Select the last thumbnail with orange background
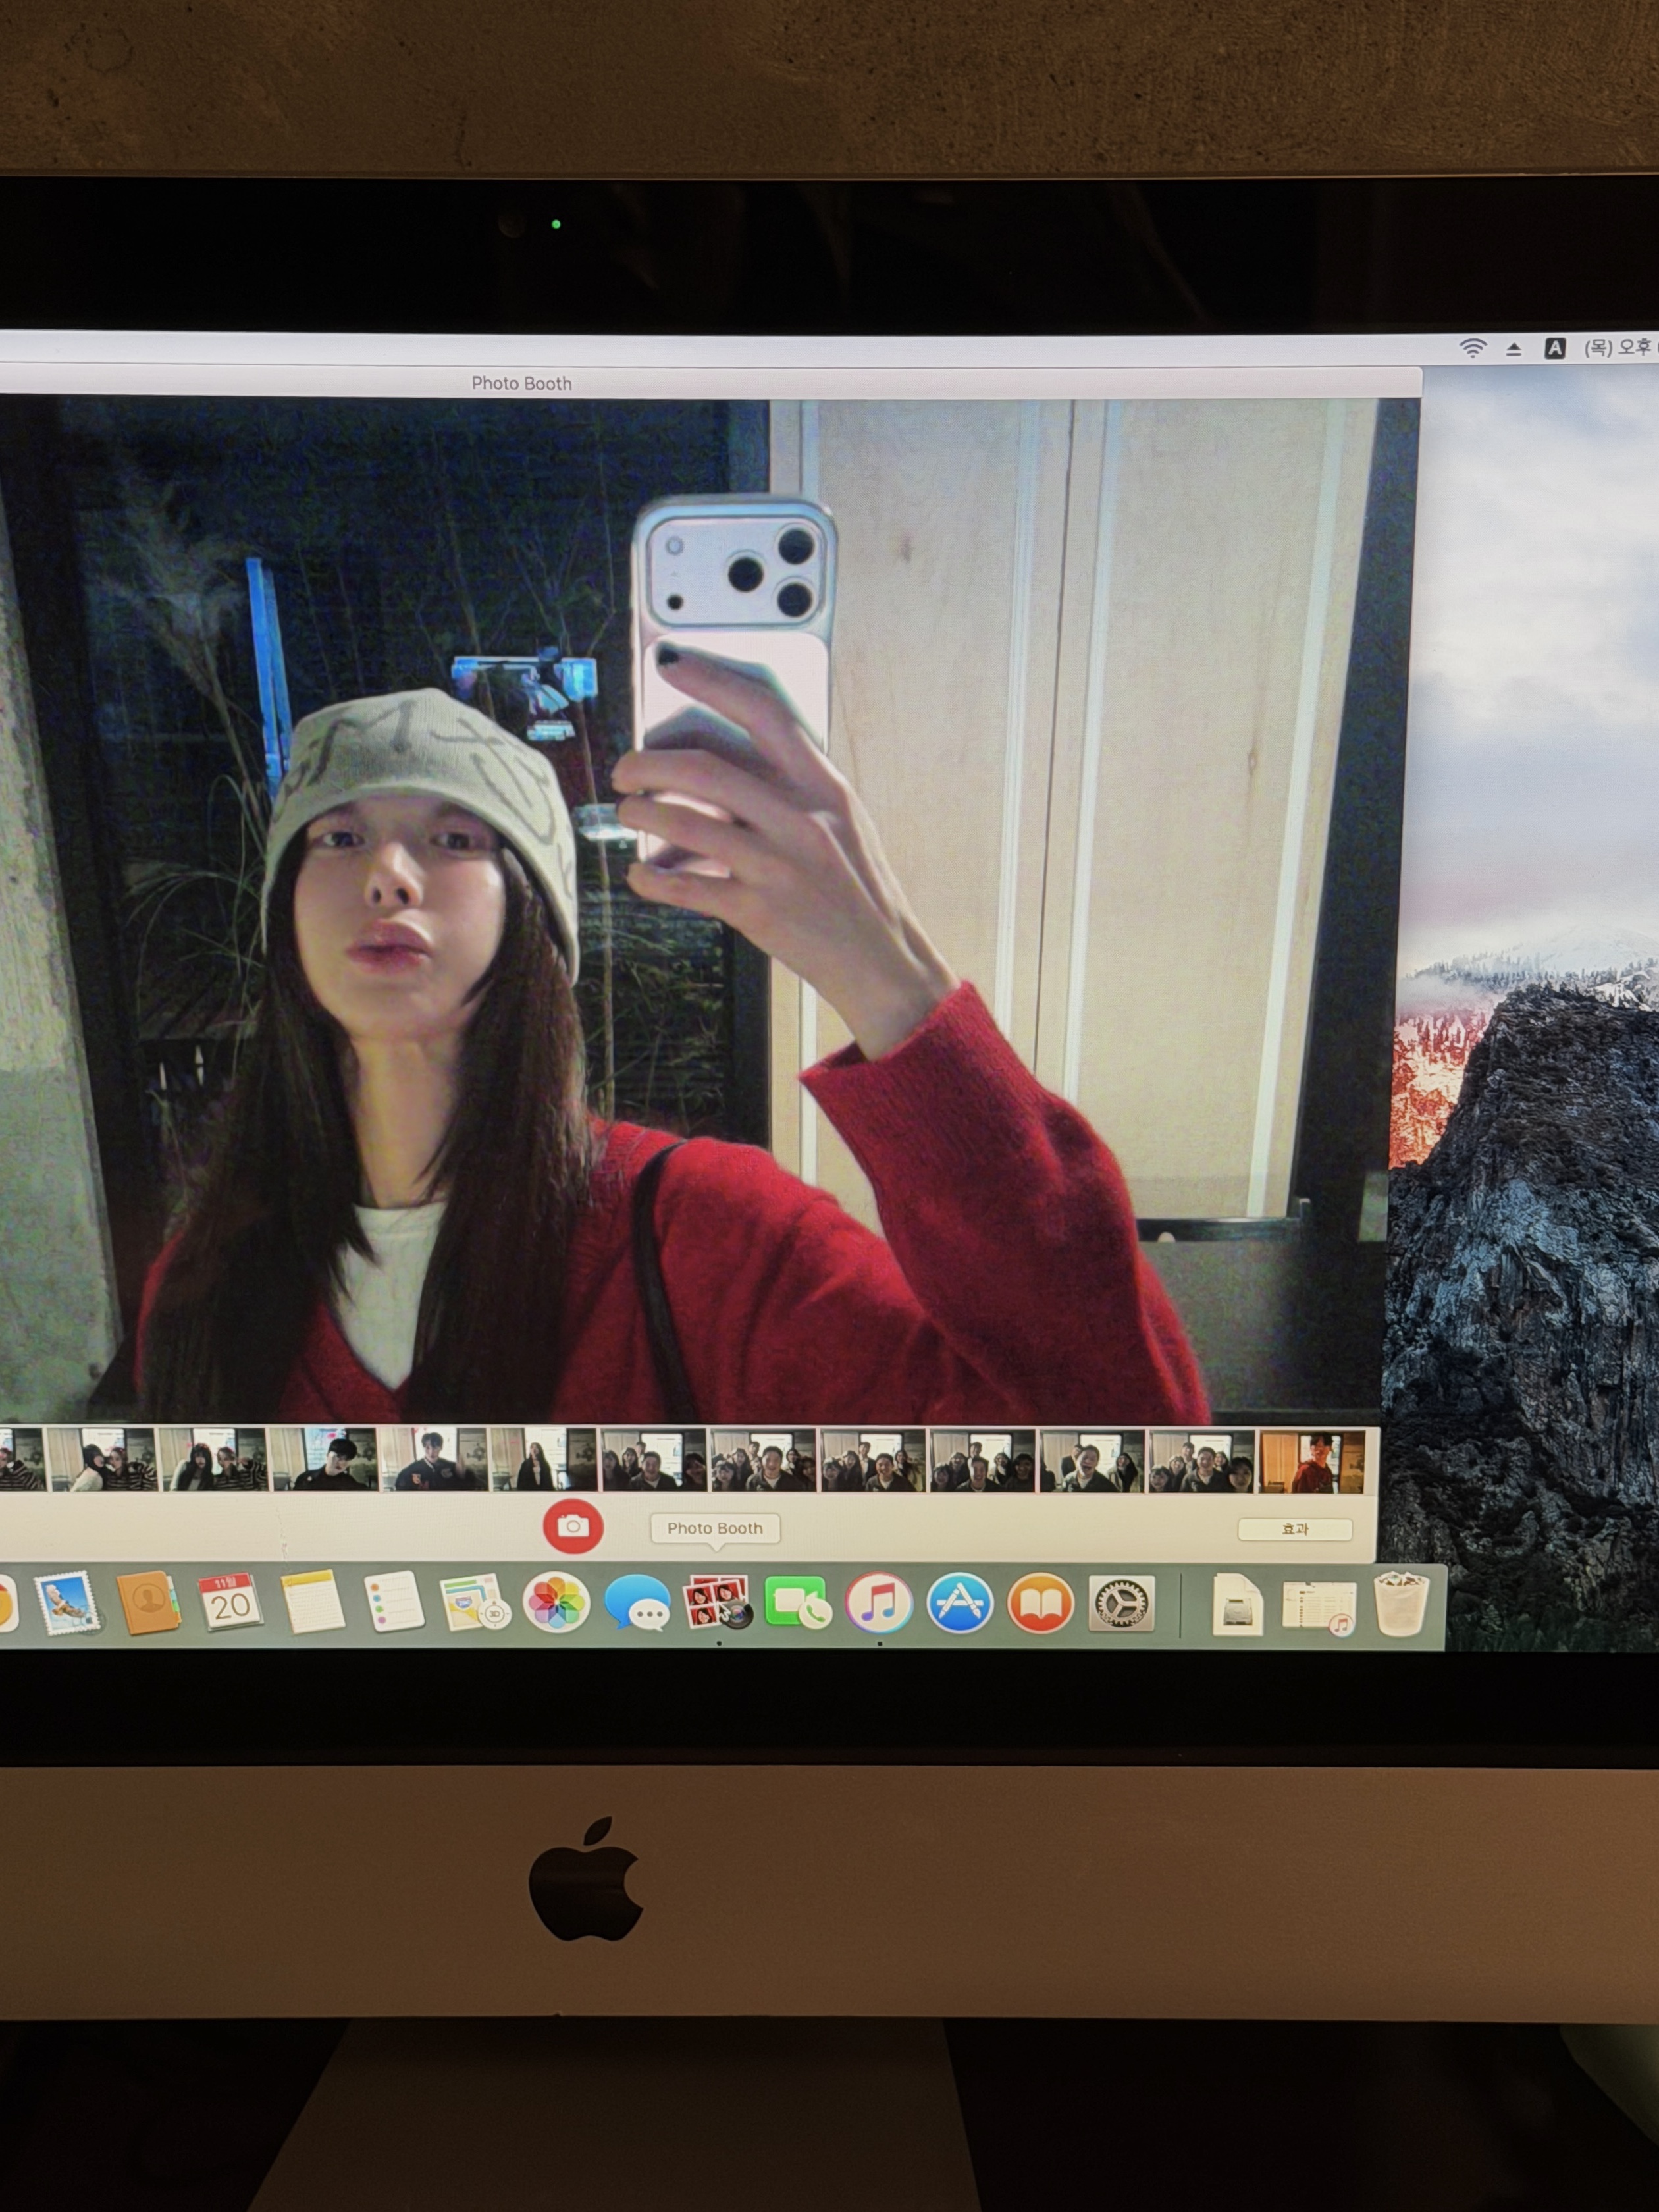The width and height of the screenshot is (1659, 2212). point(1311,1462)
